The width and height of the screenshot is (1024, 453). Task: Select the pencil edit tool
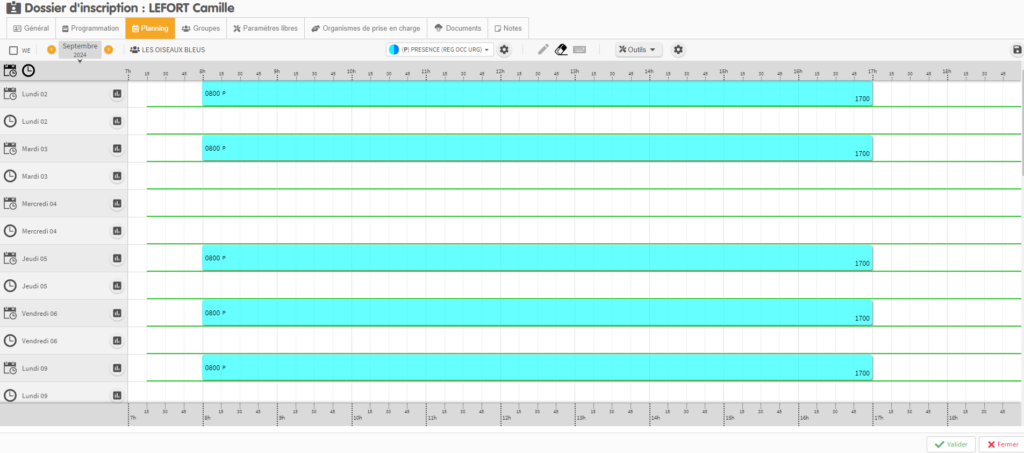click(x=543, y=49)
